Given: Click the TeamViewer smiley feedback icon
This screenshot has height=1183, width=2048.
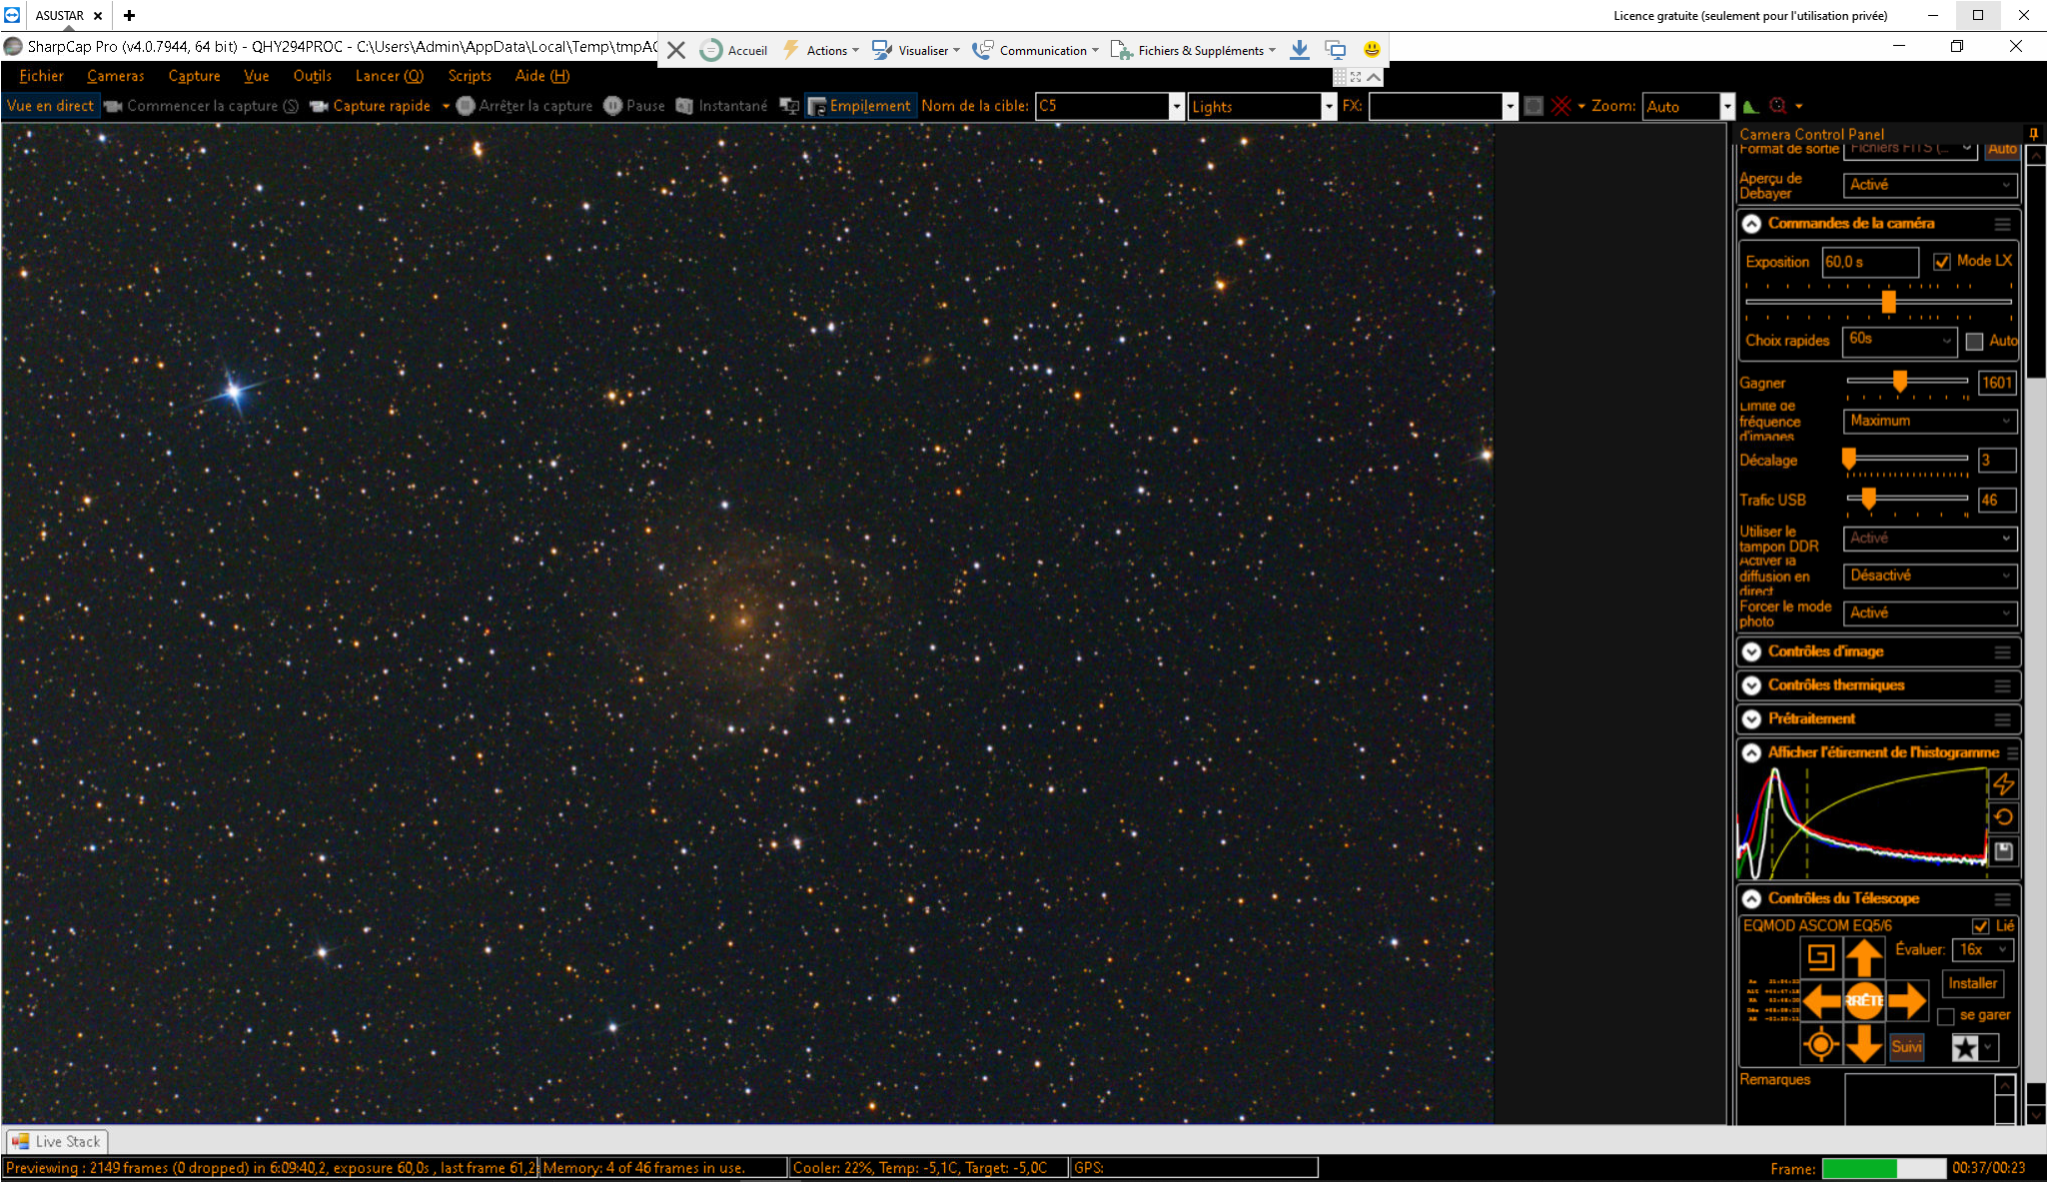Looking at the screenshot, I should [1372, 49].
